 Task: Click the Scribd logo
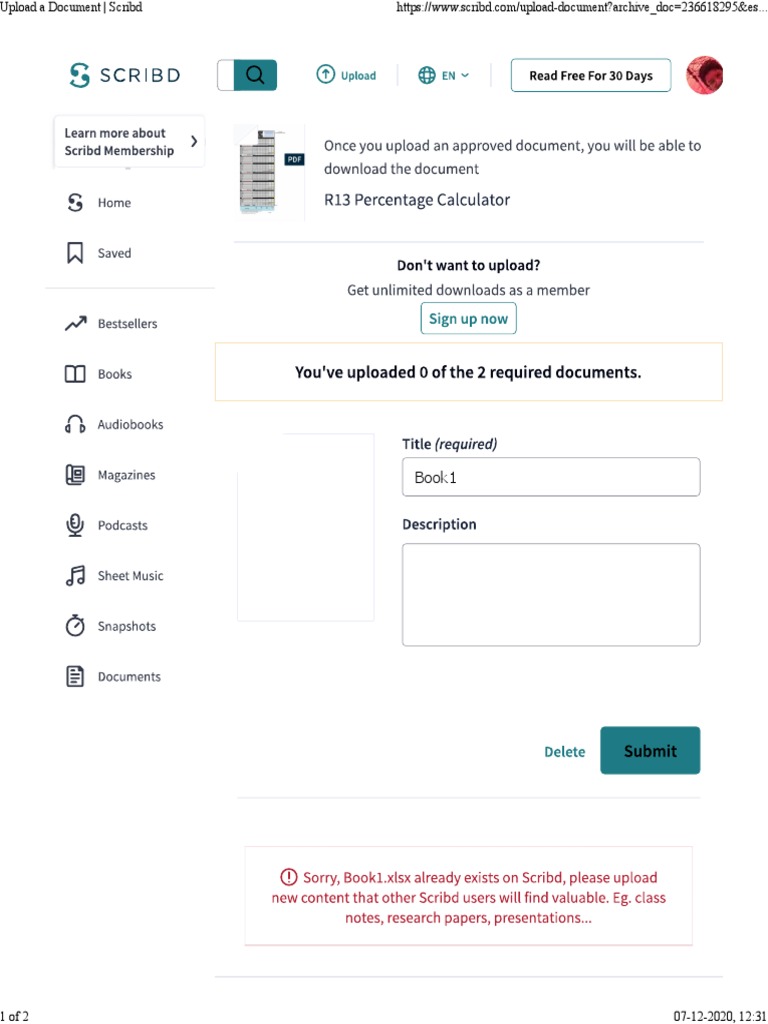(x=124, y=75)
